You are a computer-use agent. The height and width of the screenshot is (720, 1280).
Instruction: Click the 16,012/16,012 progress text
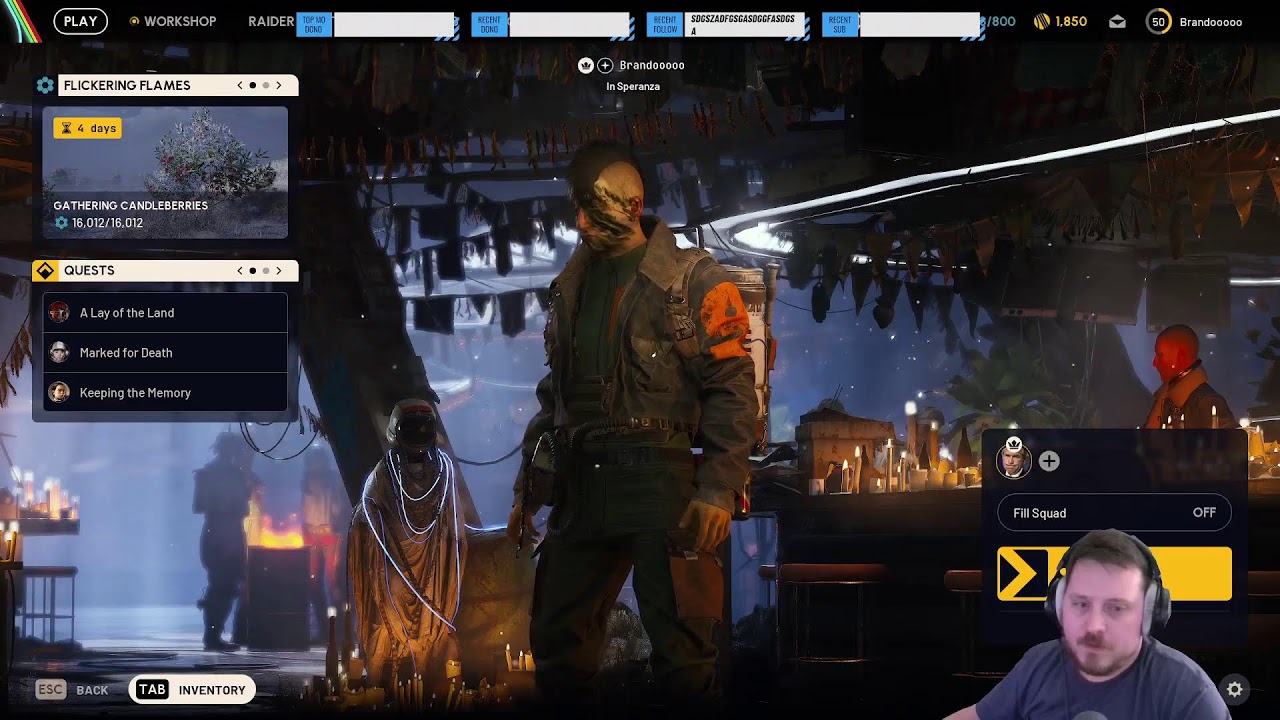point(107,223)
